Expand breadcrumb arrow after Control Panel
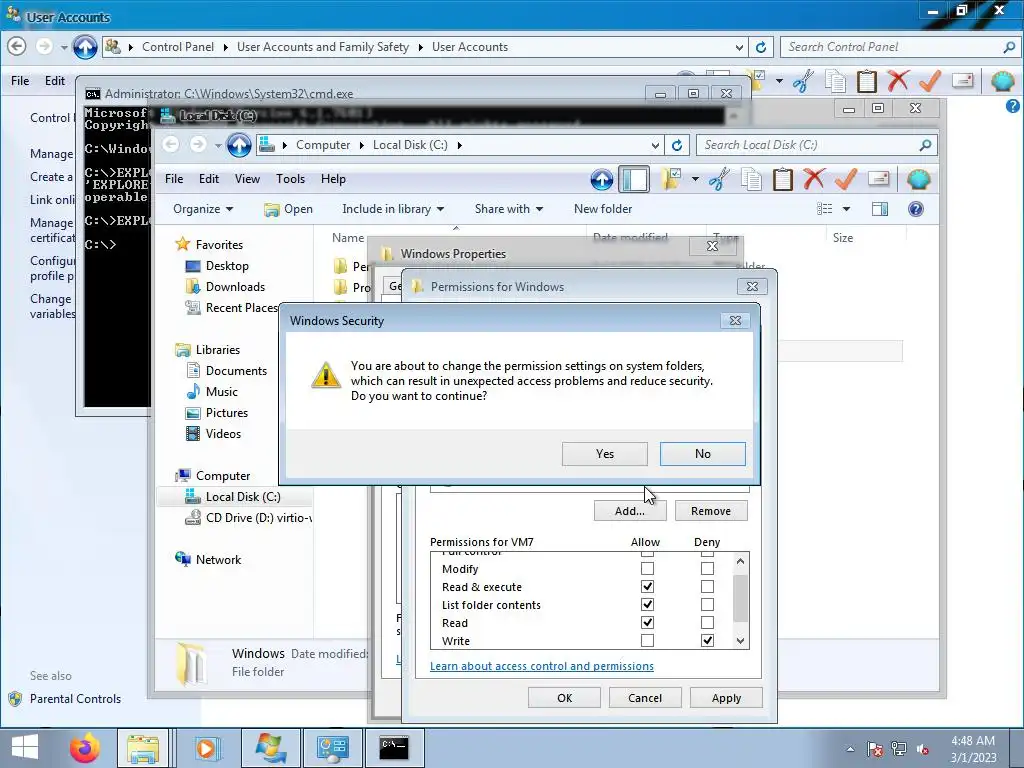This screenshot has height=768, width=1024. click(225, 47)
